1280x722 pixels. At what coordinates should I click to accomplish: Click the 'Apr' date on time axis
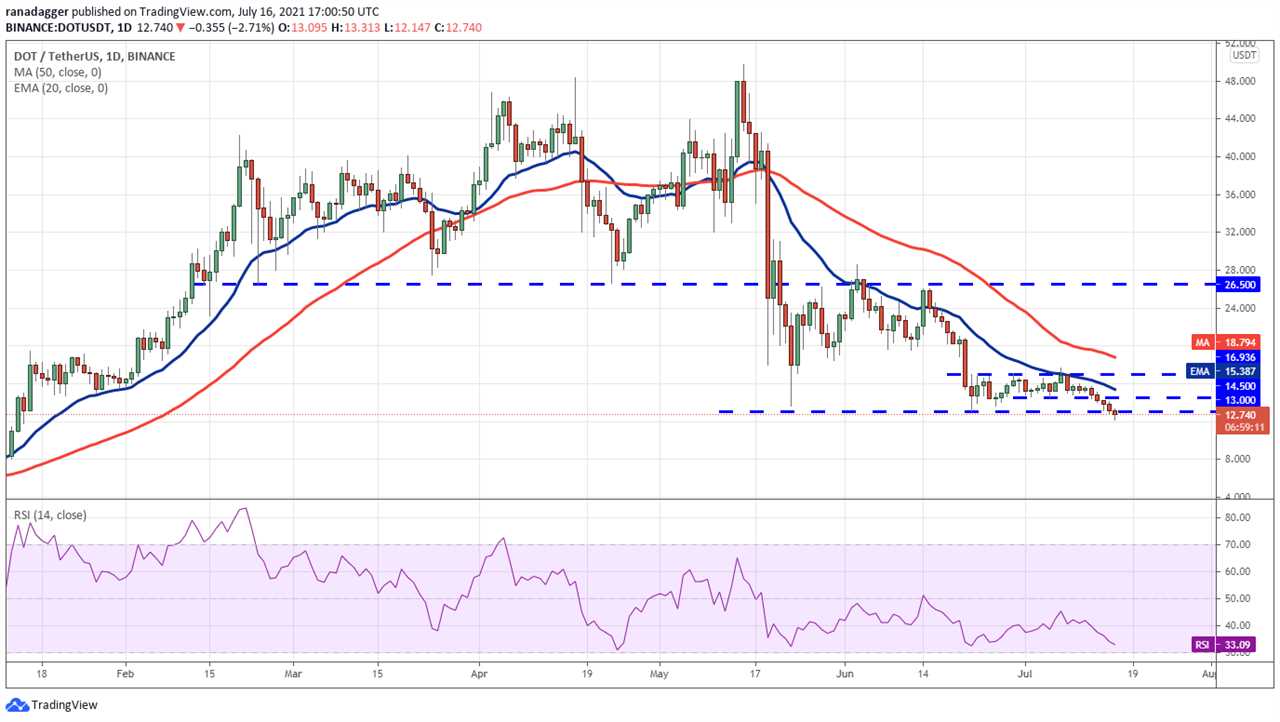[478, 675]
